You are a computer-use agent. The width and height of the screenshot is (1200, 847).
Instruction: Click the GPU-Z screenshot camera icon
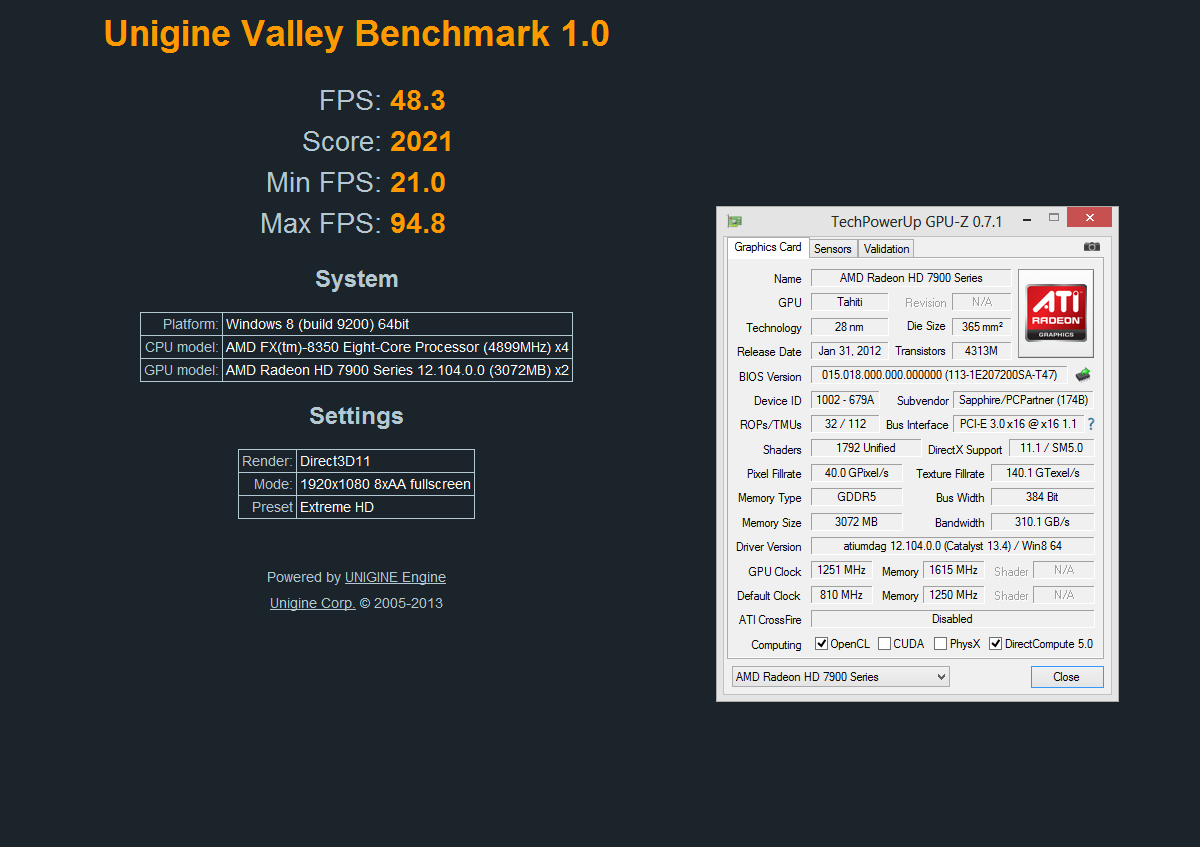[x=1091, y=247]
